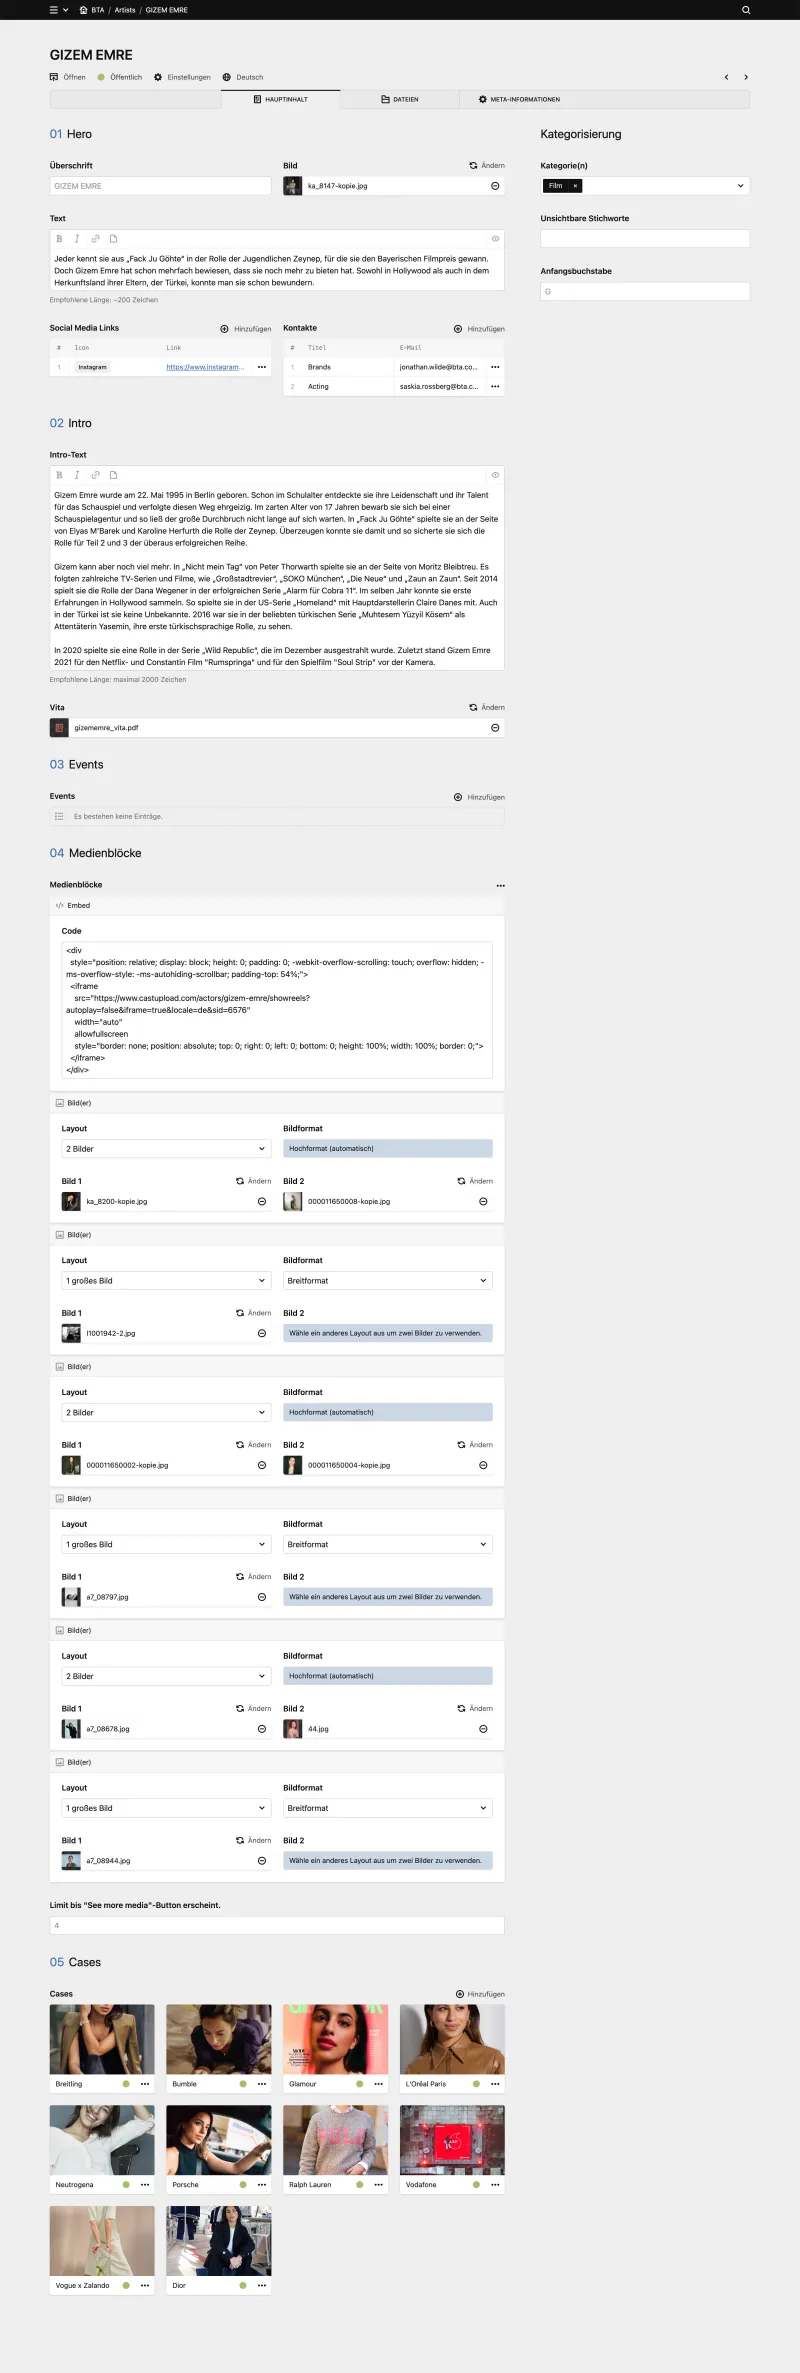Click Öffnen to preview the page

click(68, 77)
